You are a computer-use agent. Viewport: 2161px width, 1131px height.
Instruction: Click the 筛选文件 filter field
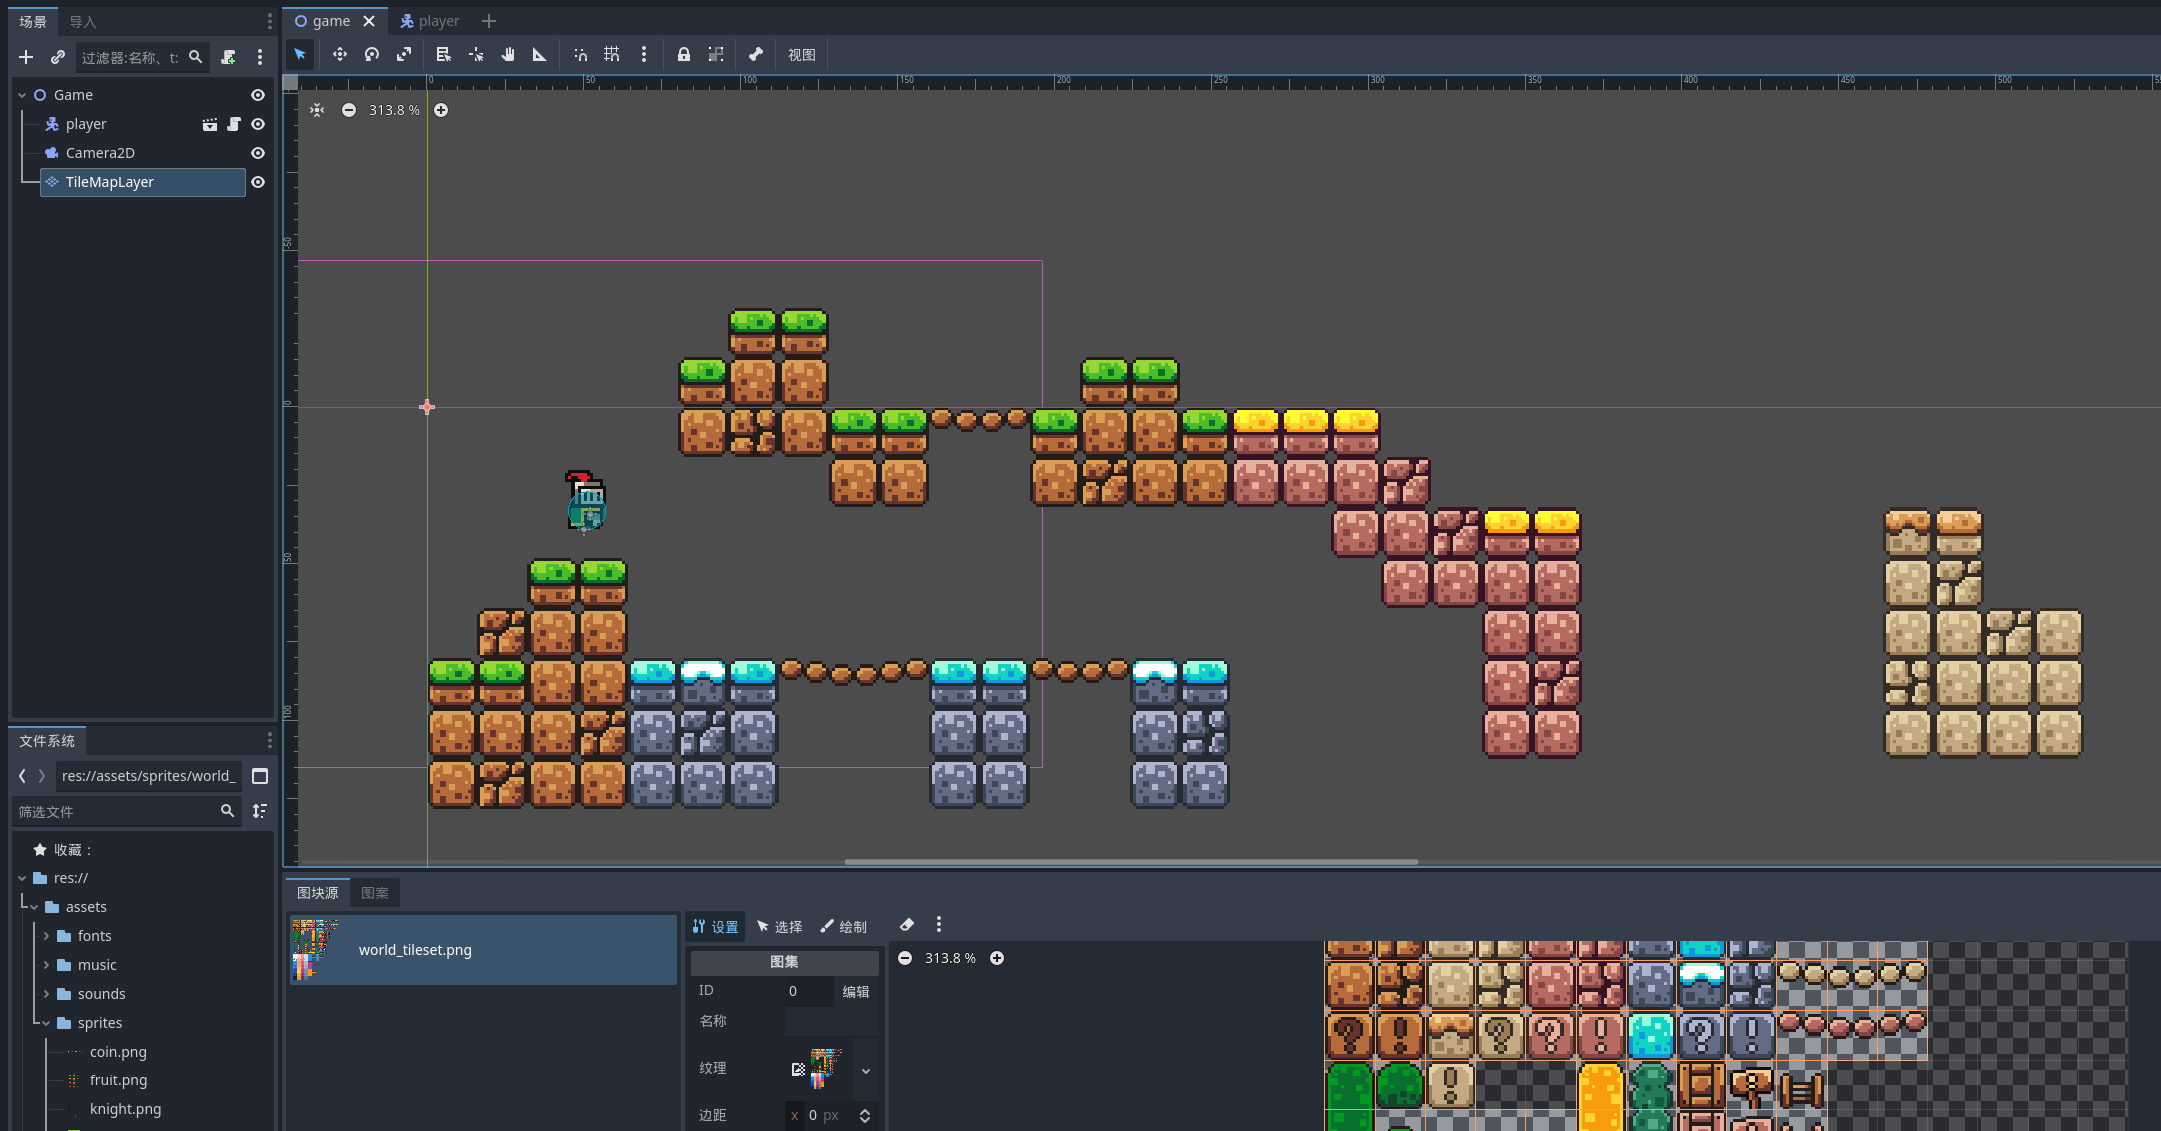click(115, 812)
